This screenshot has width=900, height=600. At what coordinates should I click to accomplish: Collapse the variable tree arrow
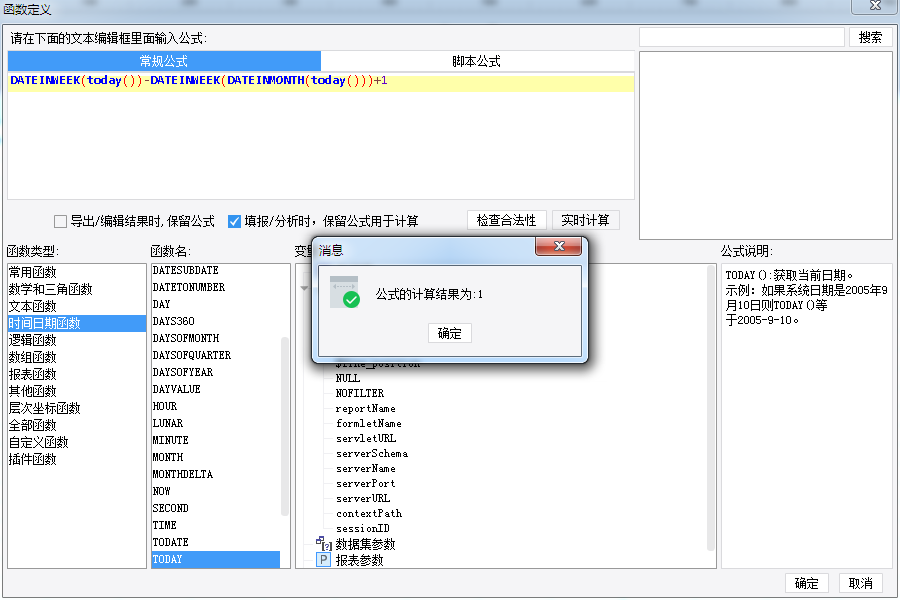304,288
